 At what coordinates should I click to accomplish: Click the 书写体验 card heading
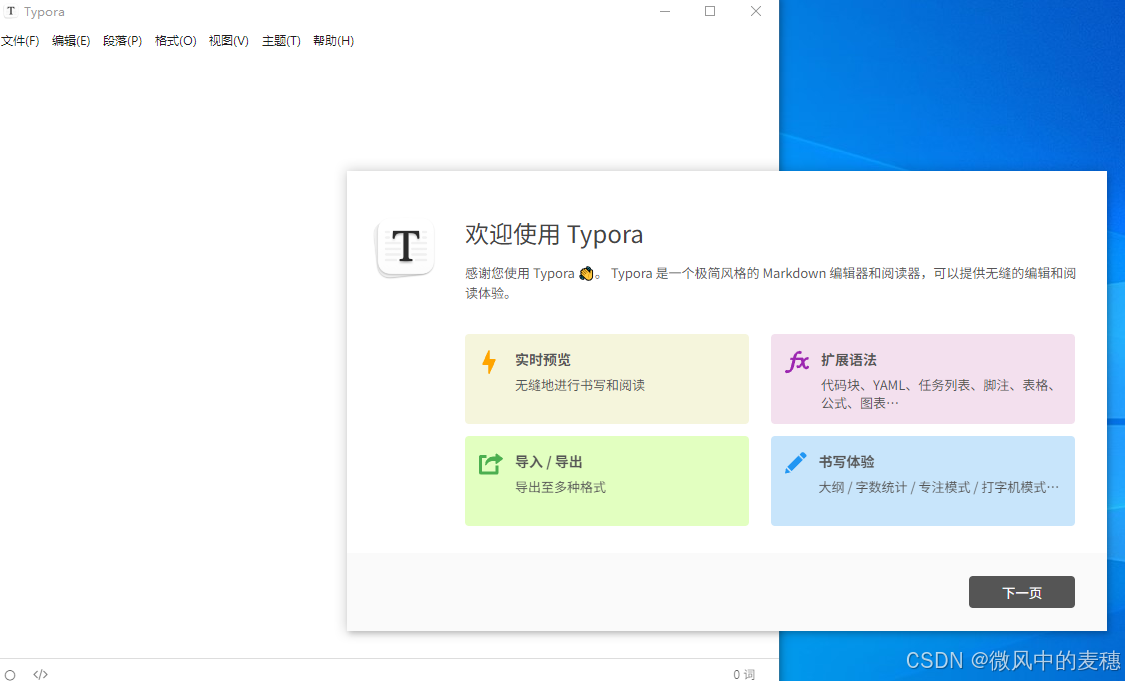pyautogui.click(x=847, y=462)
